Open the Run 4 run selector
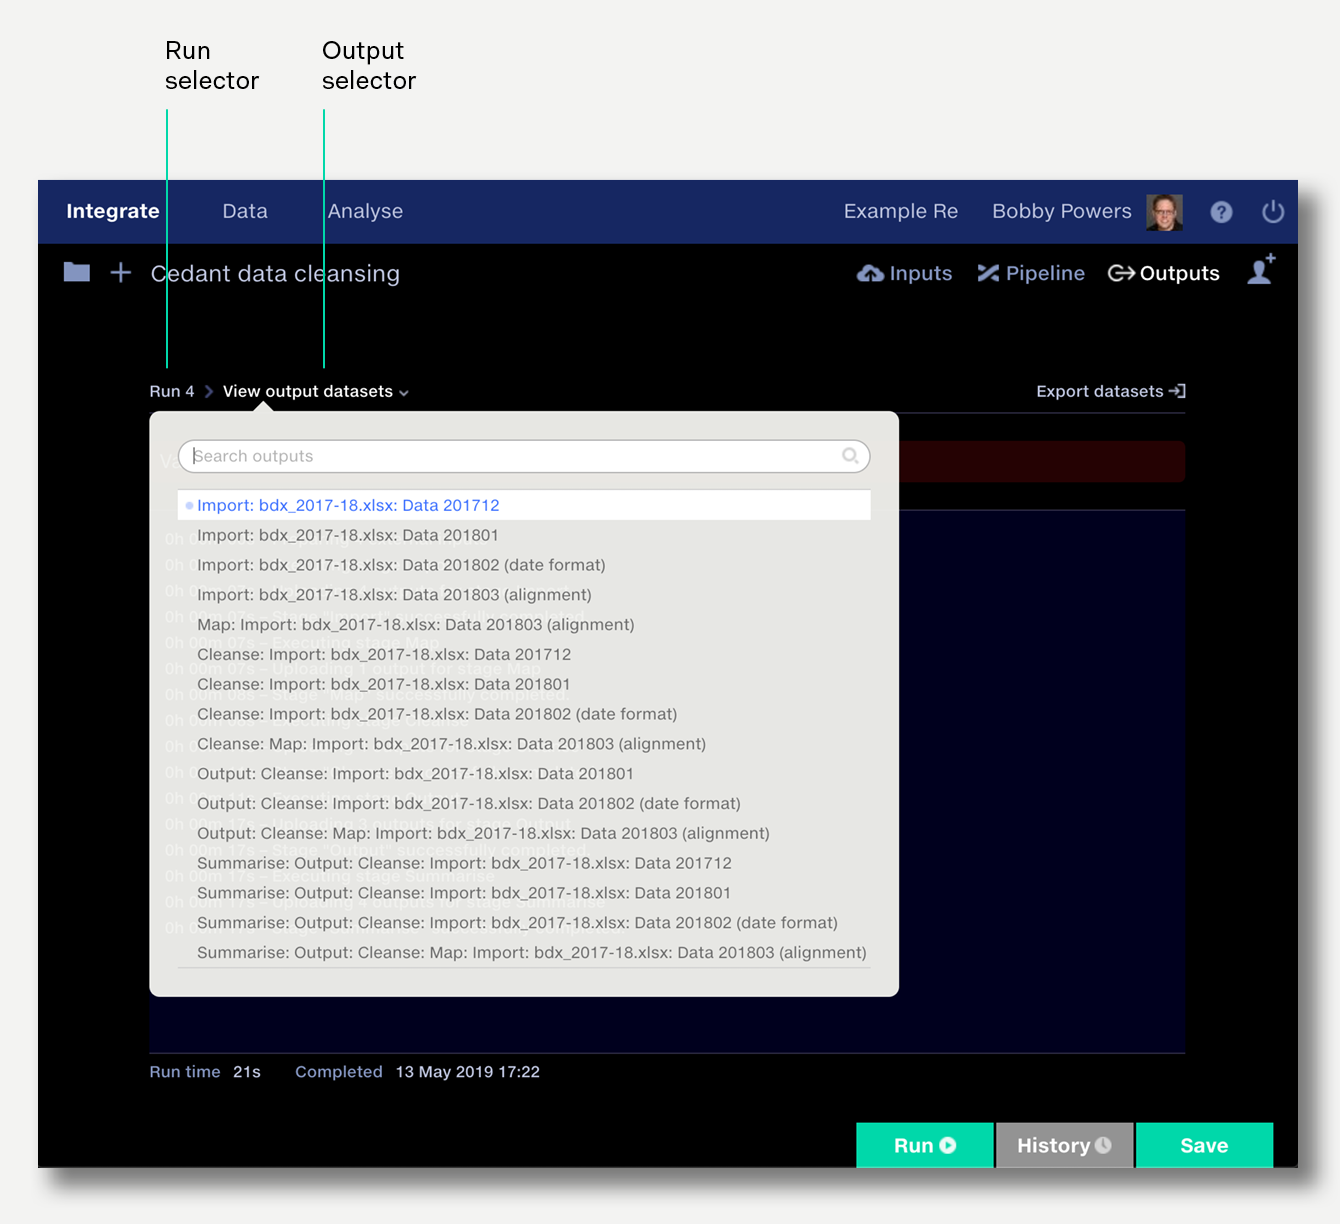This screenshot has height=1224, width=1340. coord(172,391)
